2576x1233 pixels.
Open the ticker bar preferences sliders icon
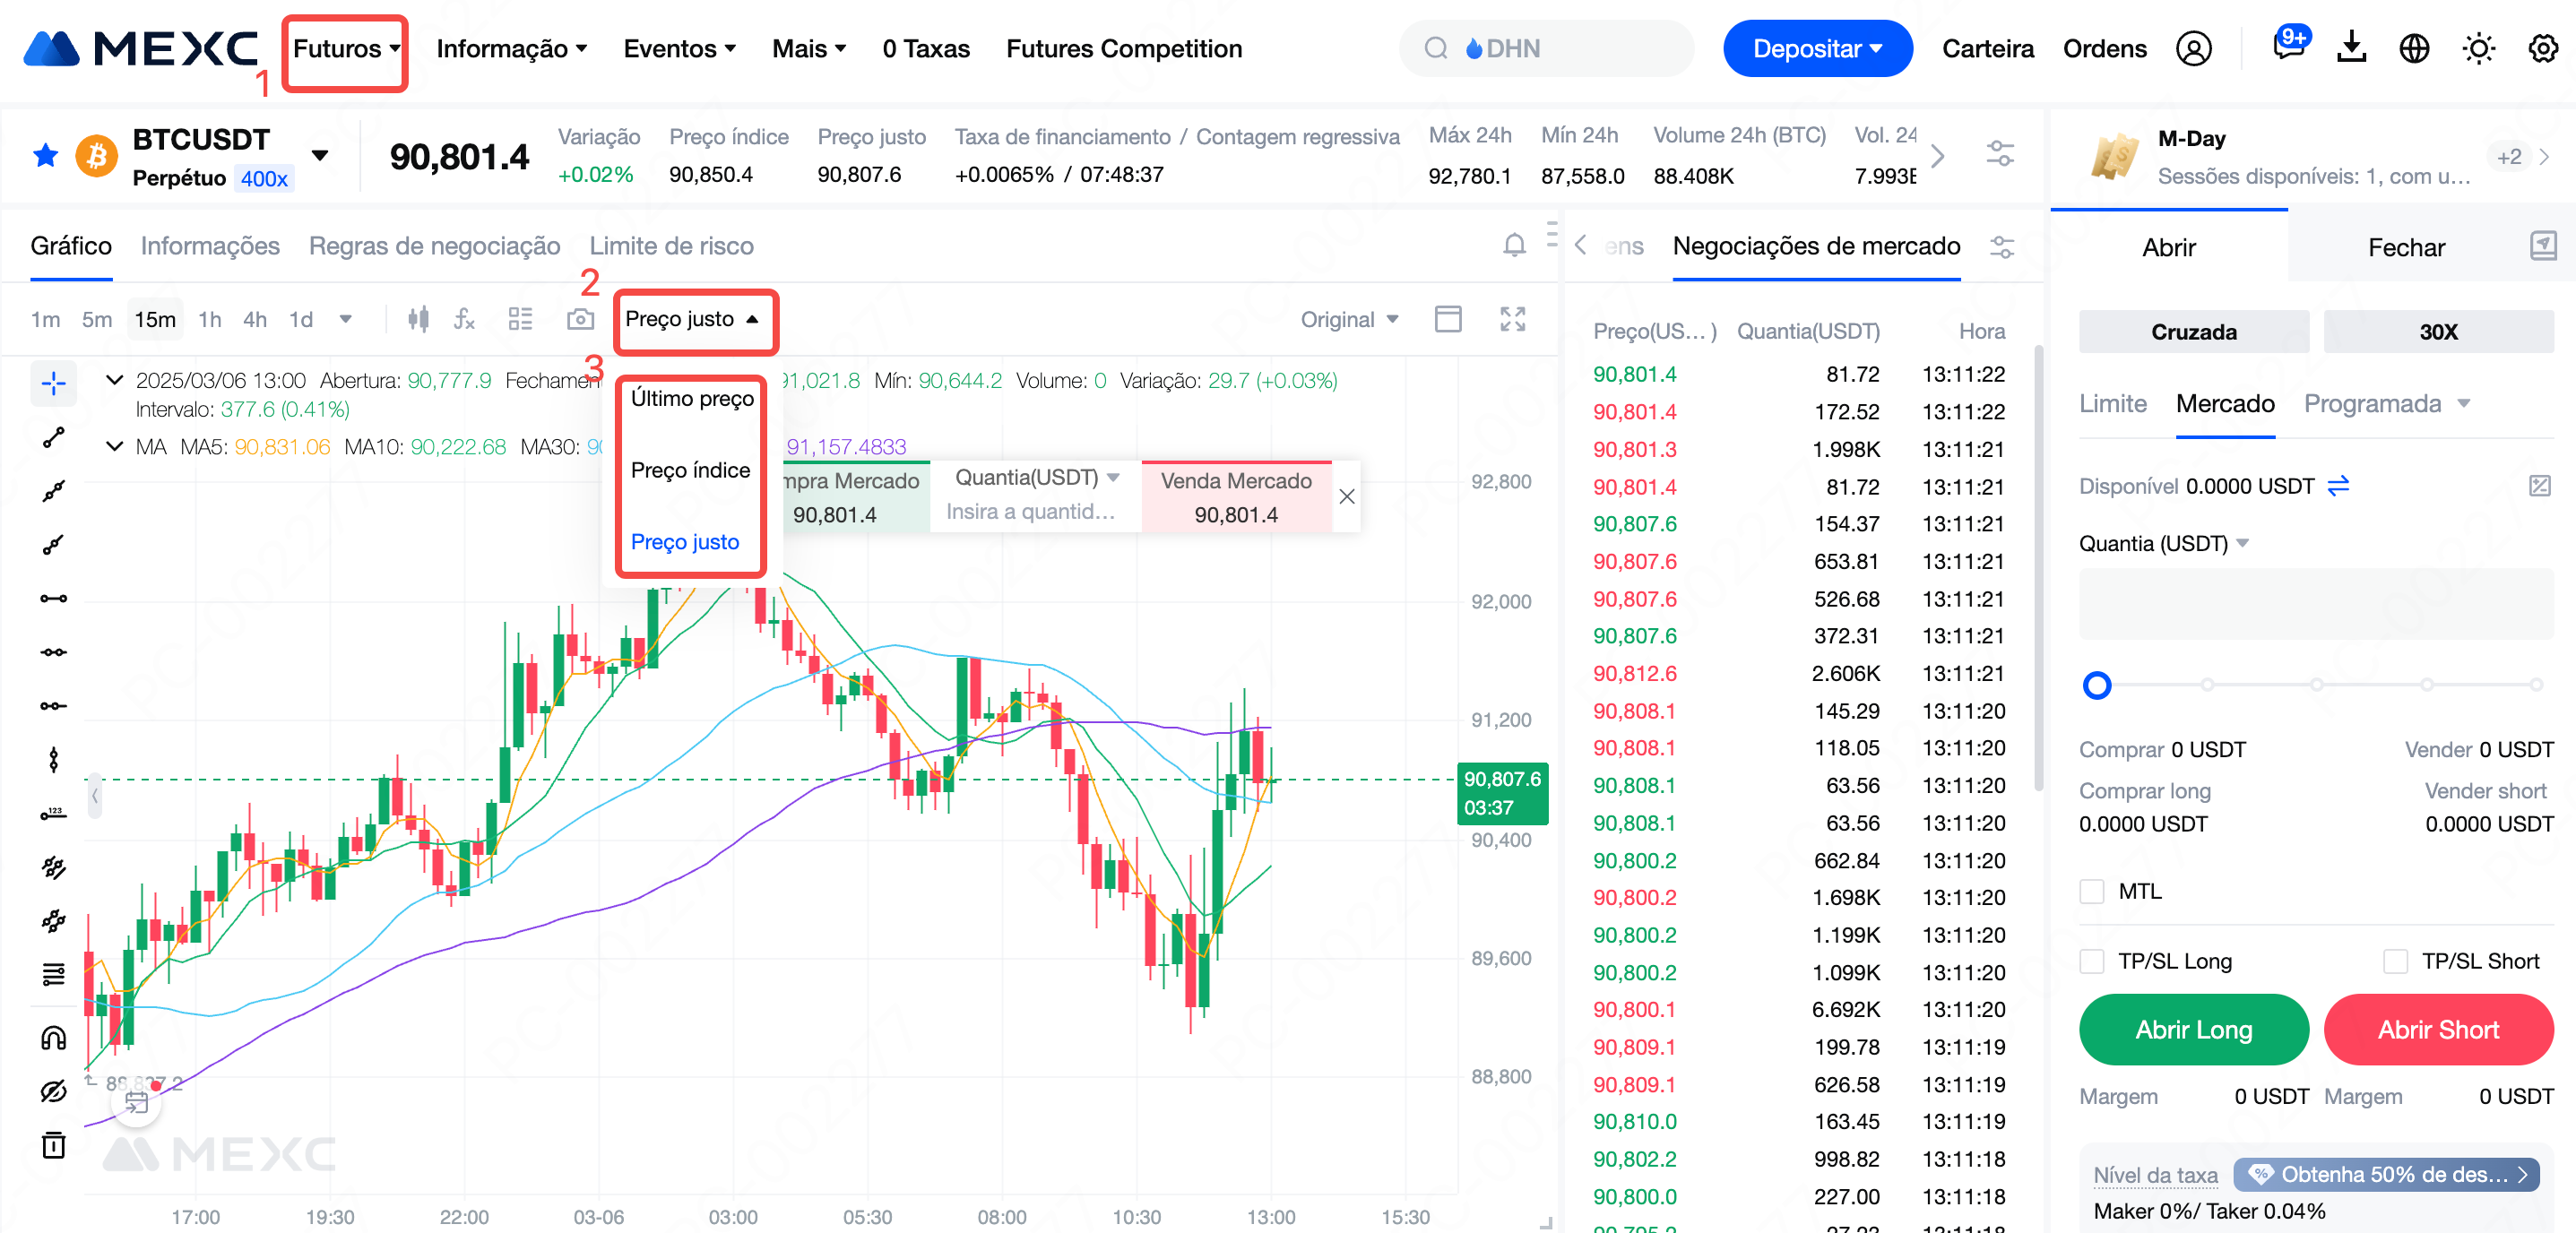pos(1999,154)
